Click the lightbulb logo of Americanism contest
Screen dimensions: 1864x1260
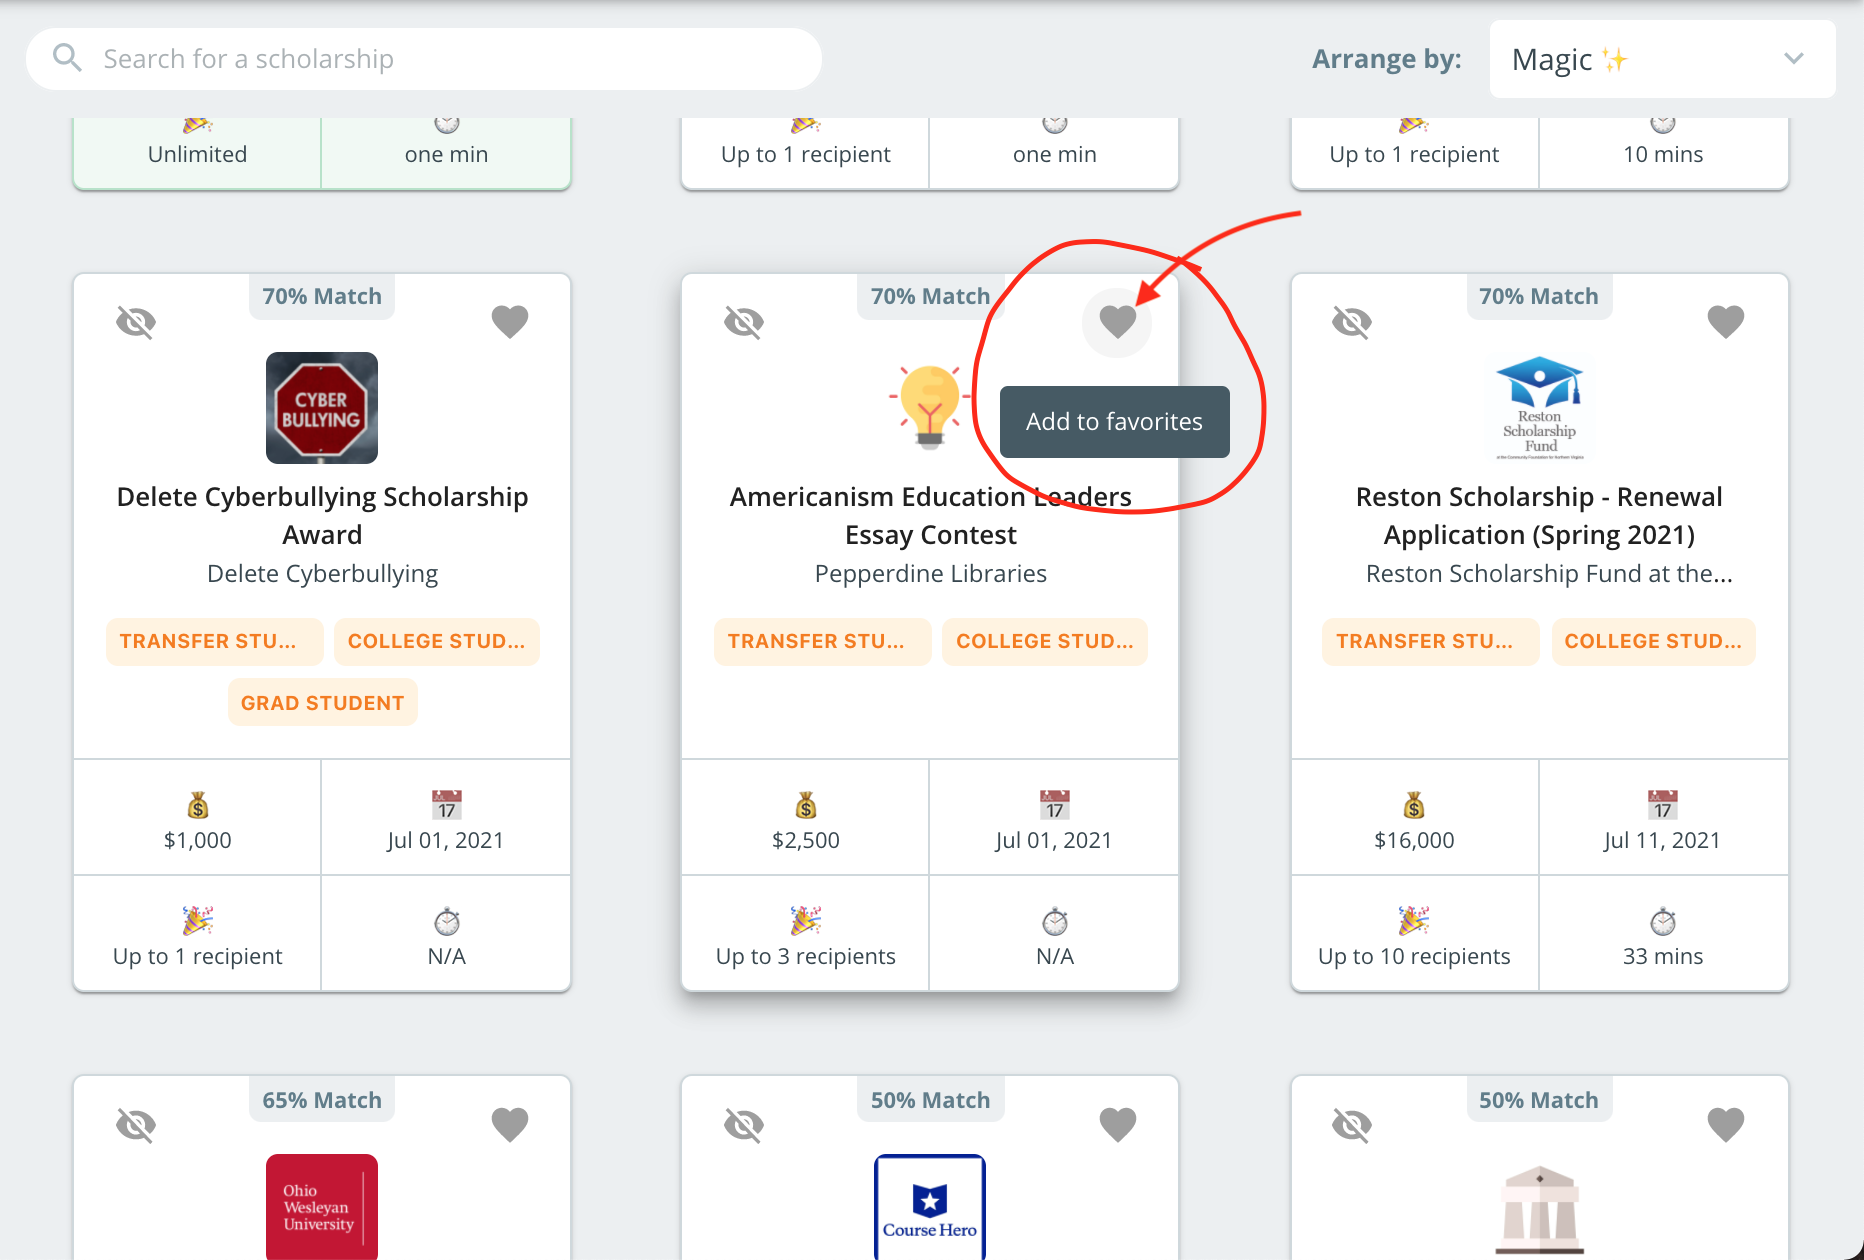pyautogui.click(x=929, y=407)
